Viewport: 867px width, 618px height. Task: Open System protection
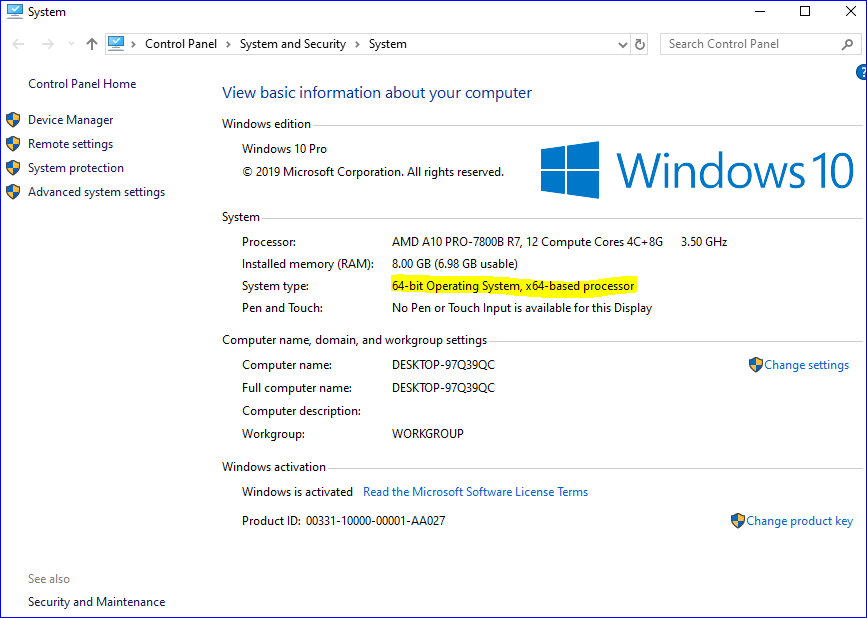(x=76, y=168)
